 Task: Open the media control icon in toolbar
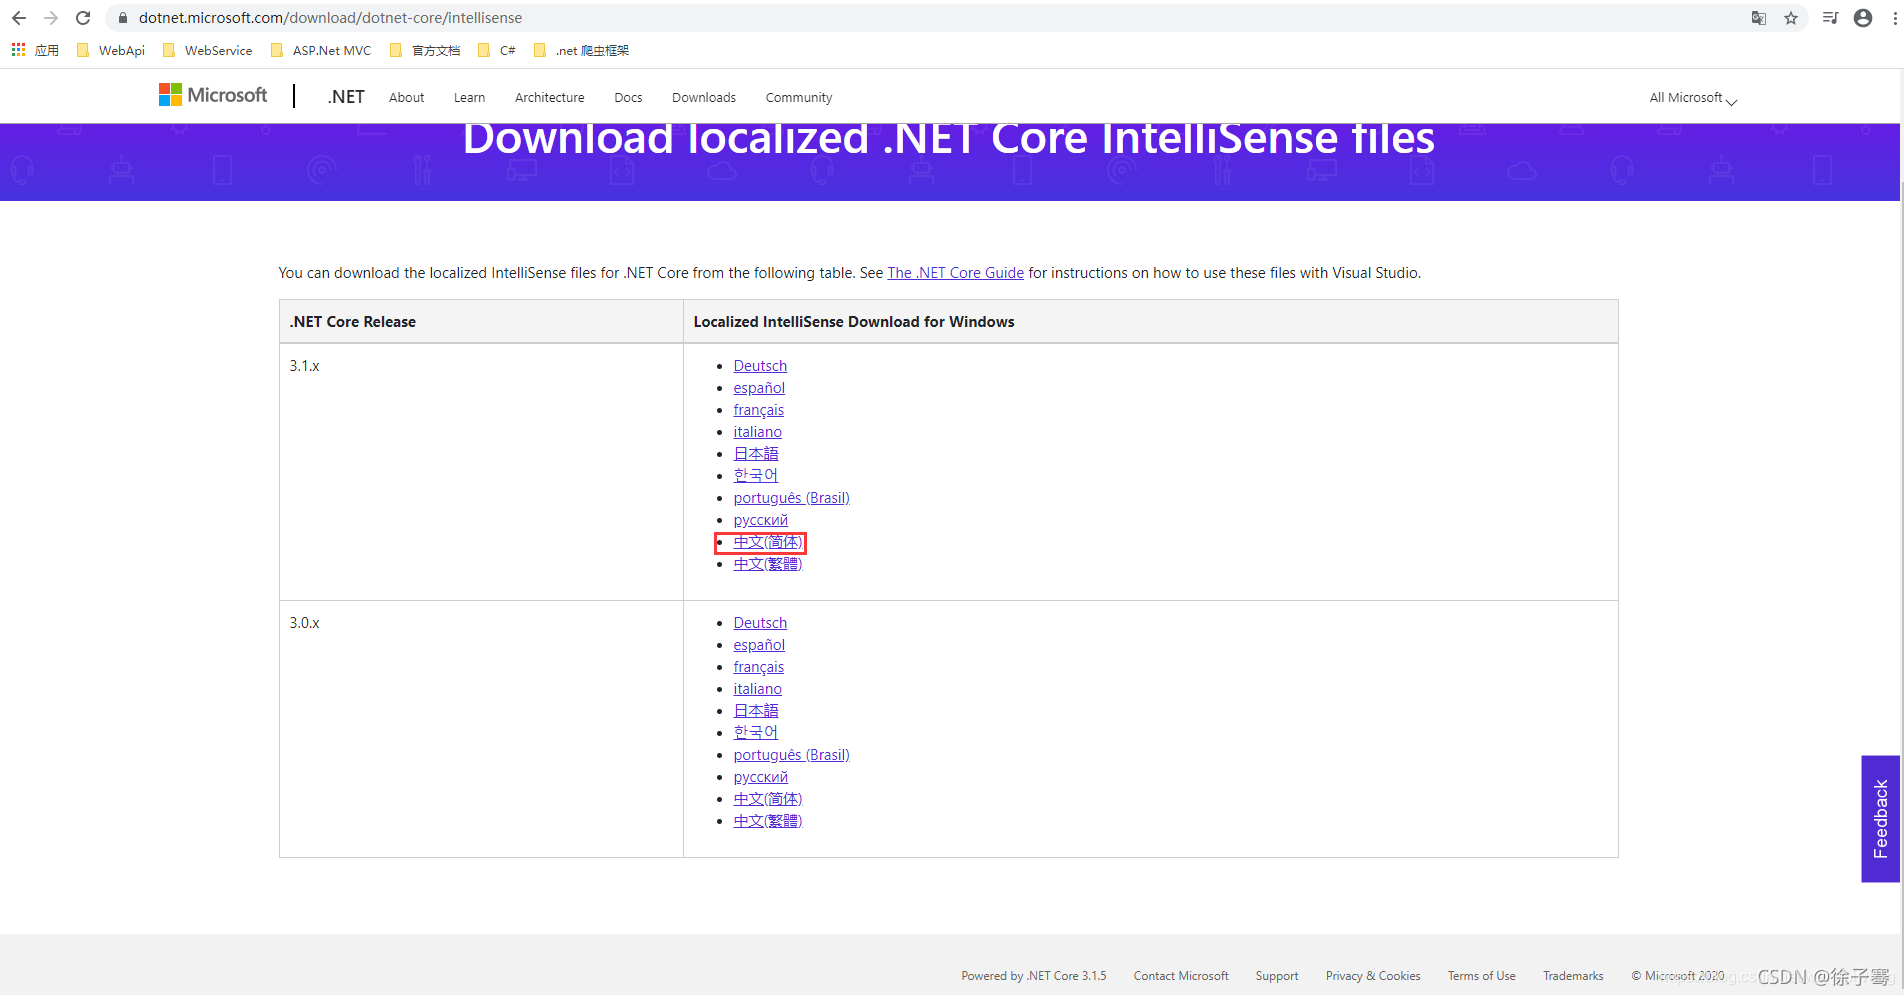click(x=1830, y=18)
